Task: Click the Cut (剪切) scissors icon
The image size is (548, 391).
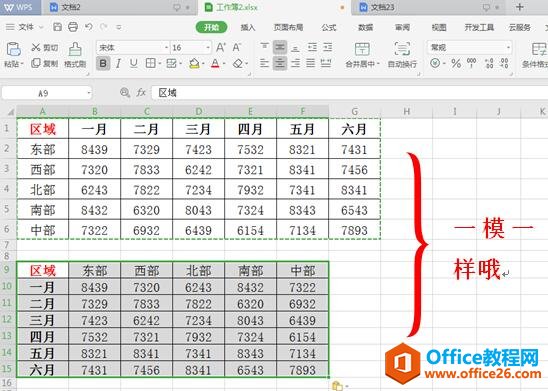Action: [36, 47]
